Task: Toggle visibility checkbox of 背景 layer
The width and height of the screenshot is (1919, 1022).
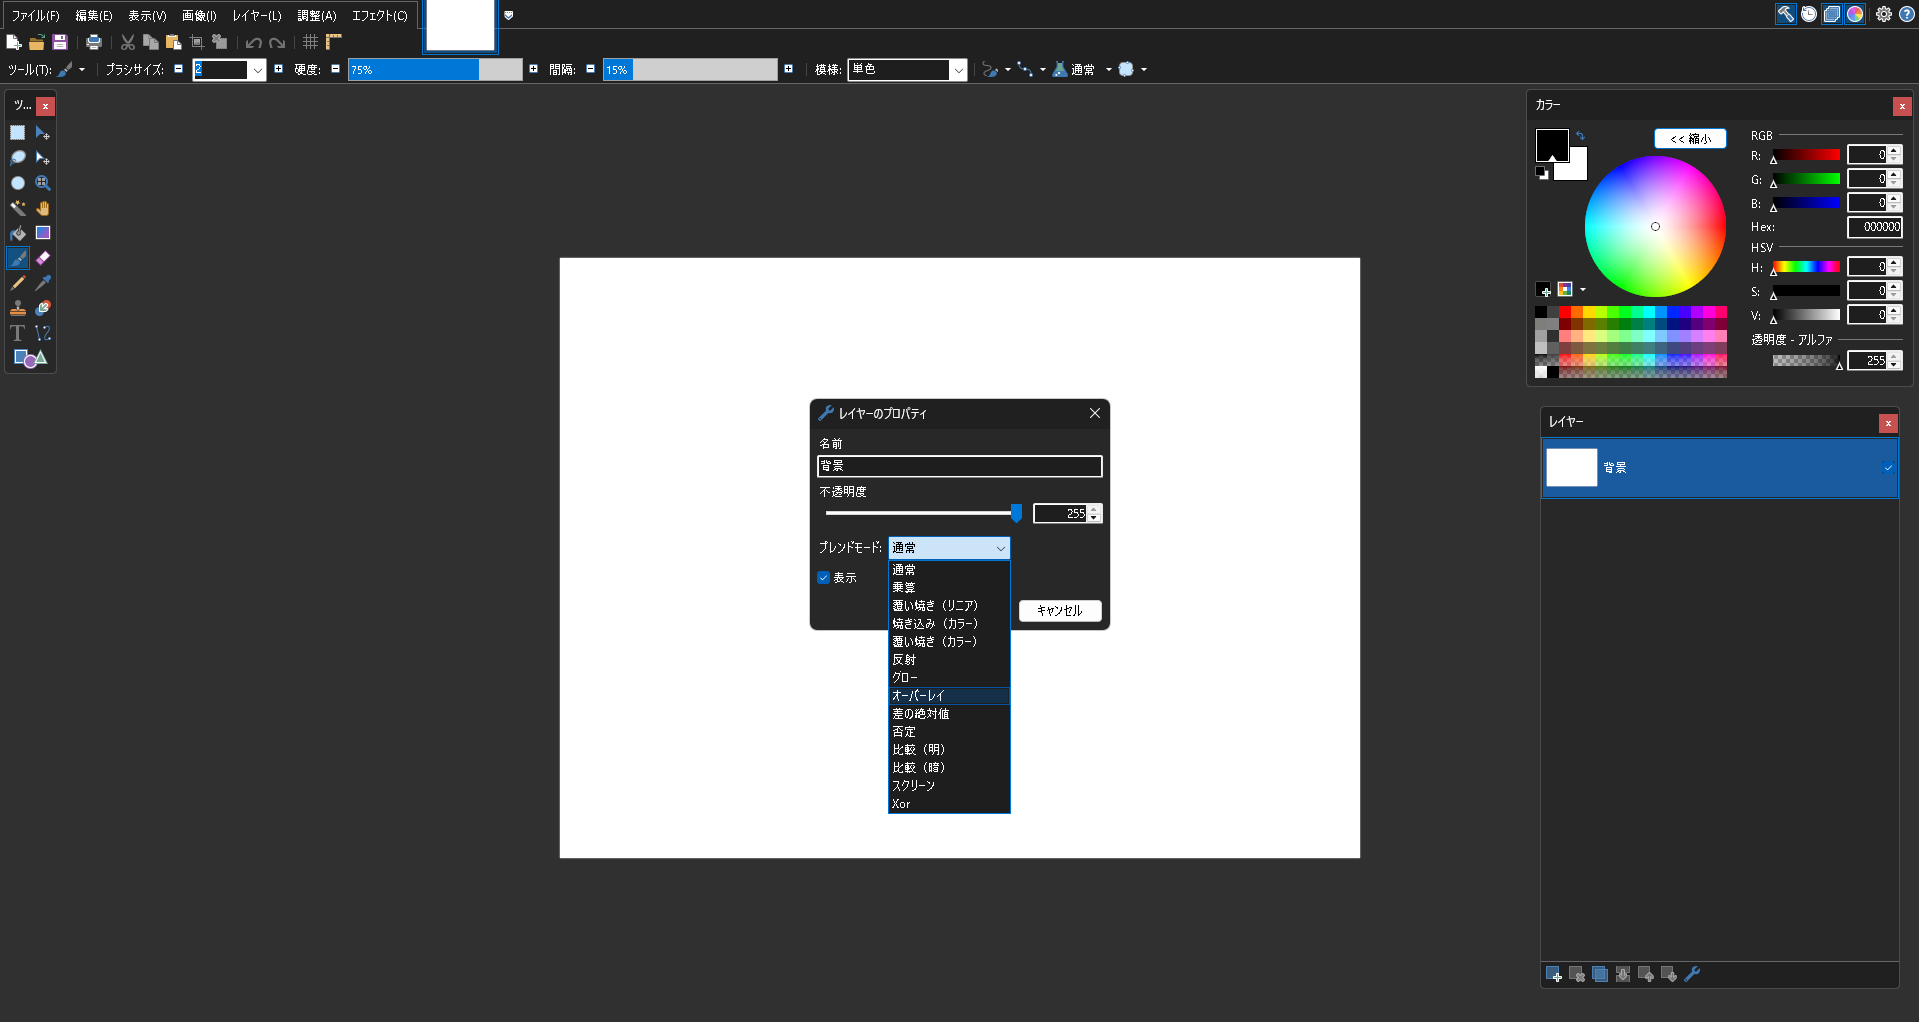Action: [1888, 468]
